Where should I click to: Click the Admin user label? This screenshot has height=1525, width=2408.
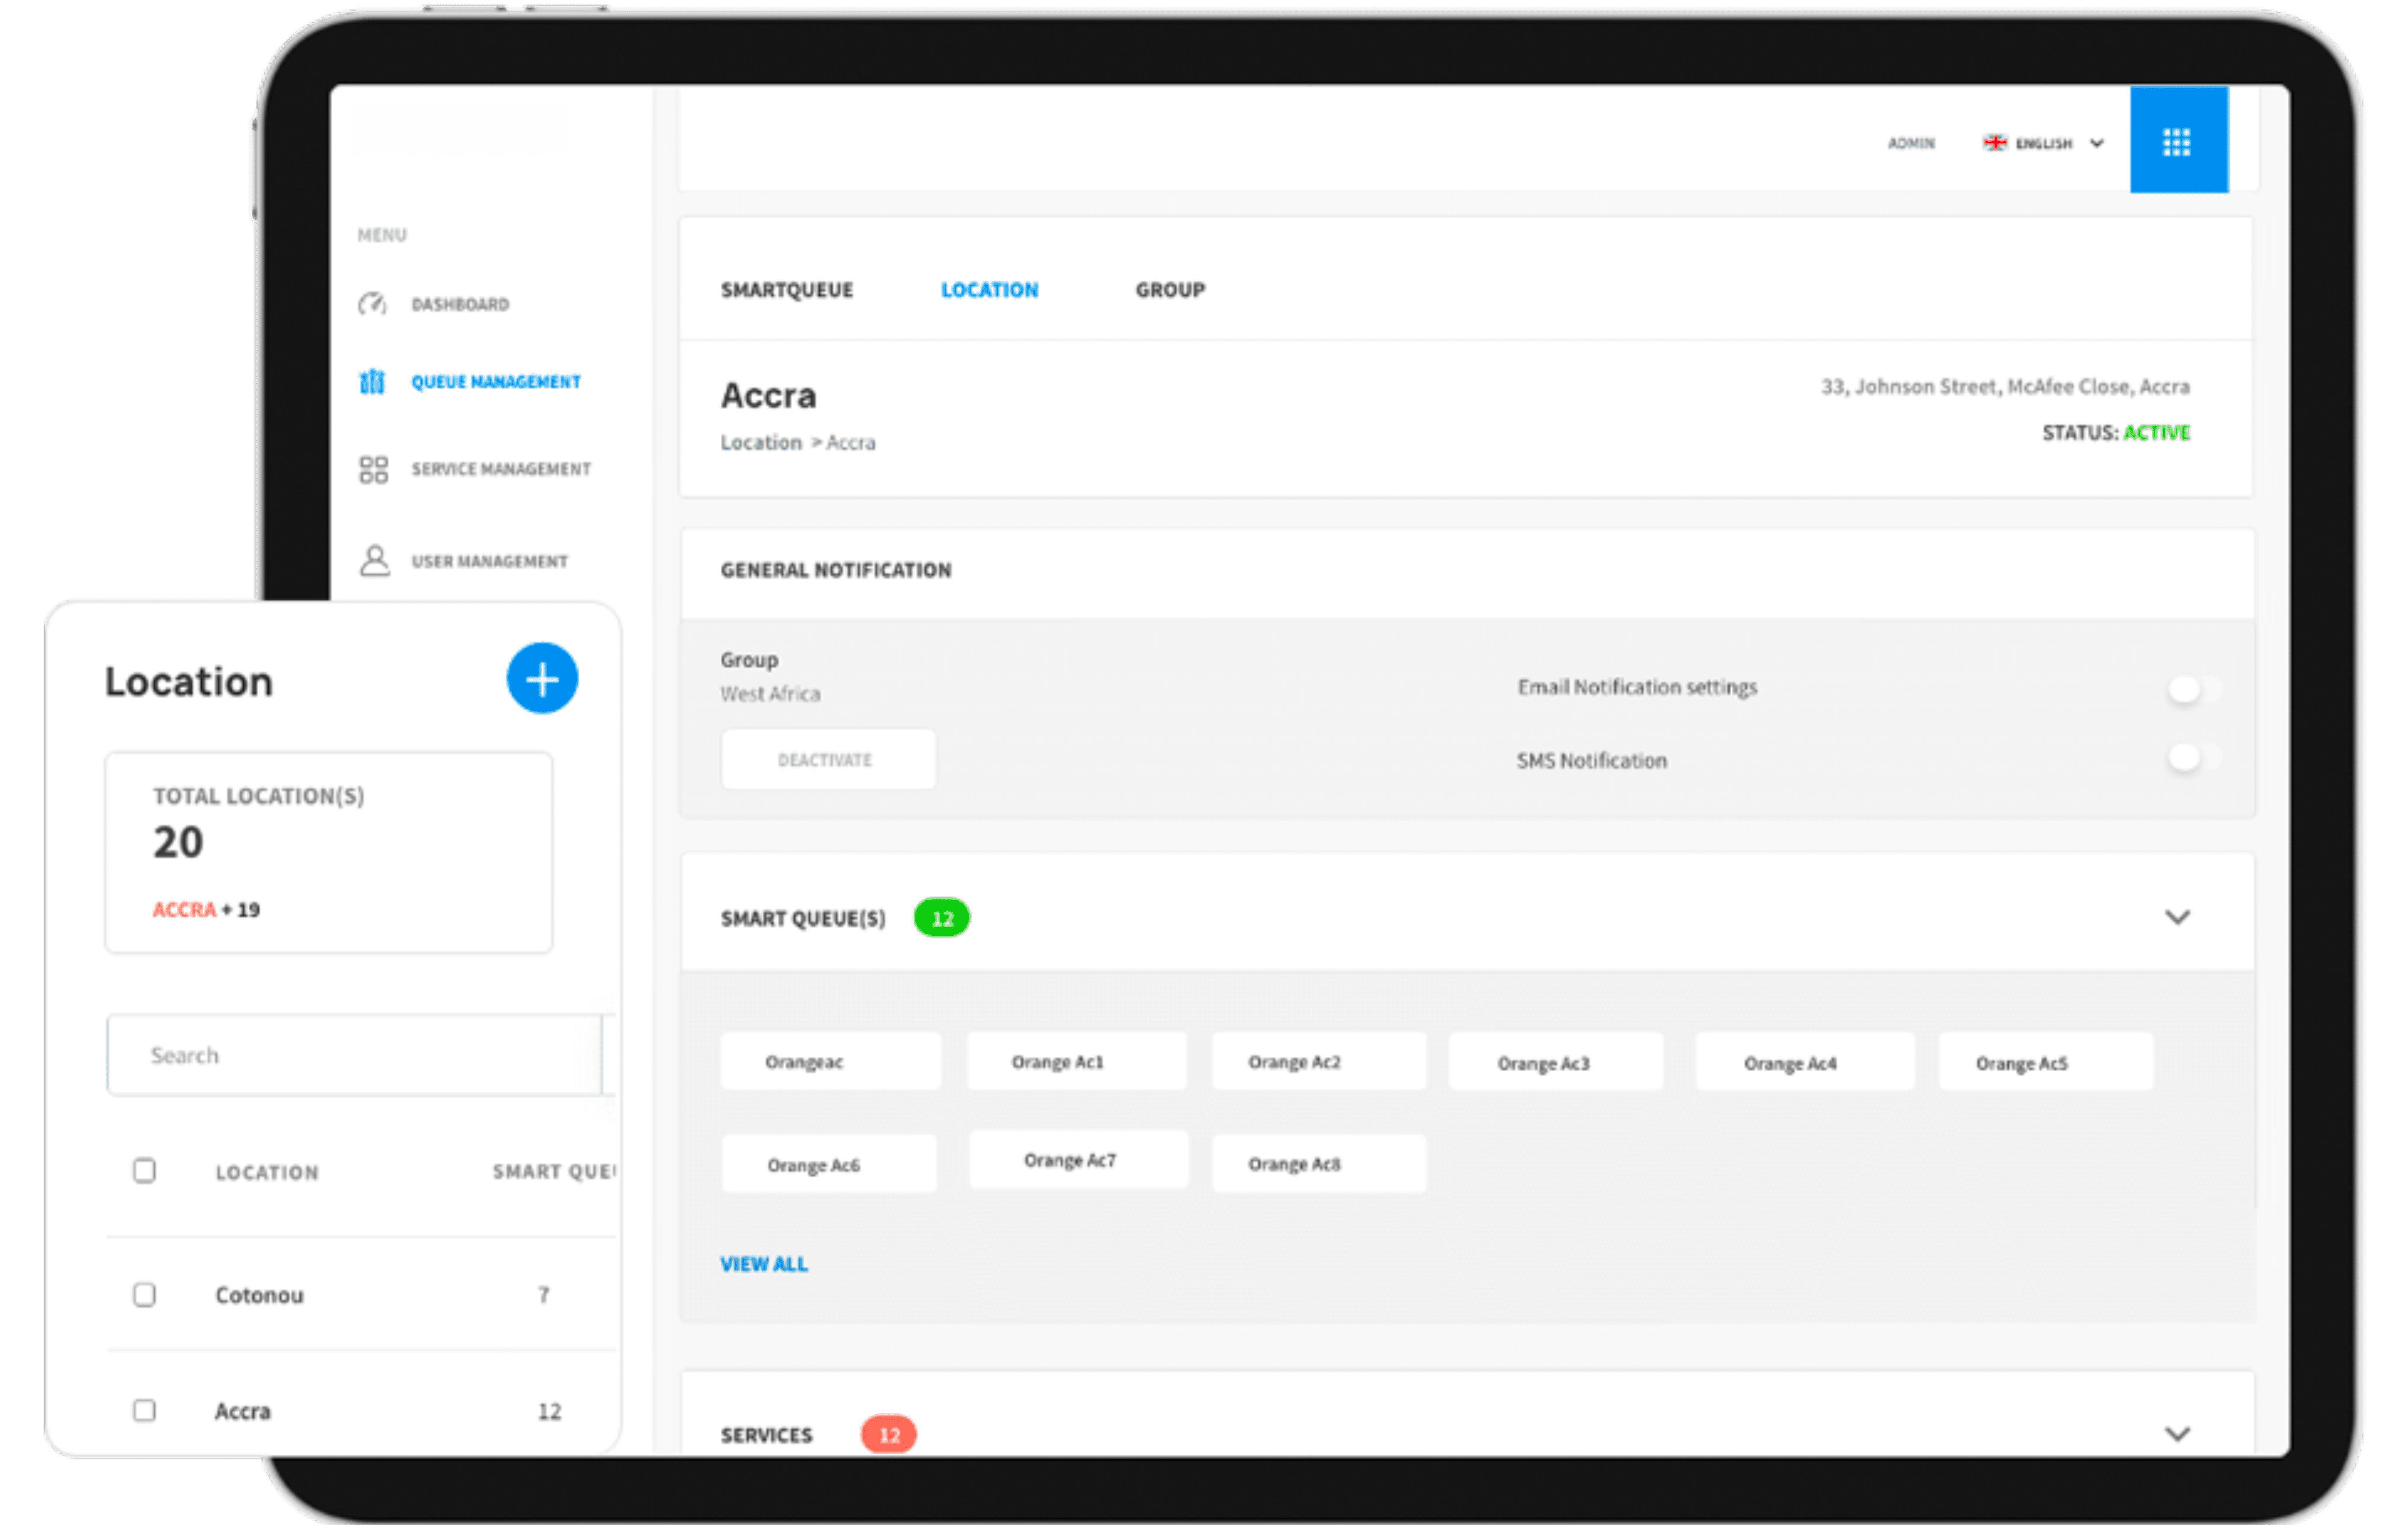coord(1911,143)
